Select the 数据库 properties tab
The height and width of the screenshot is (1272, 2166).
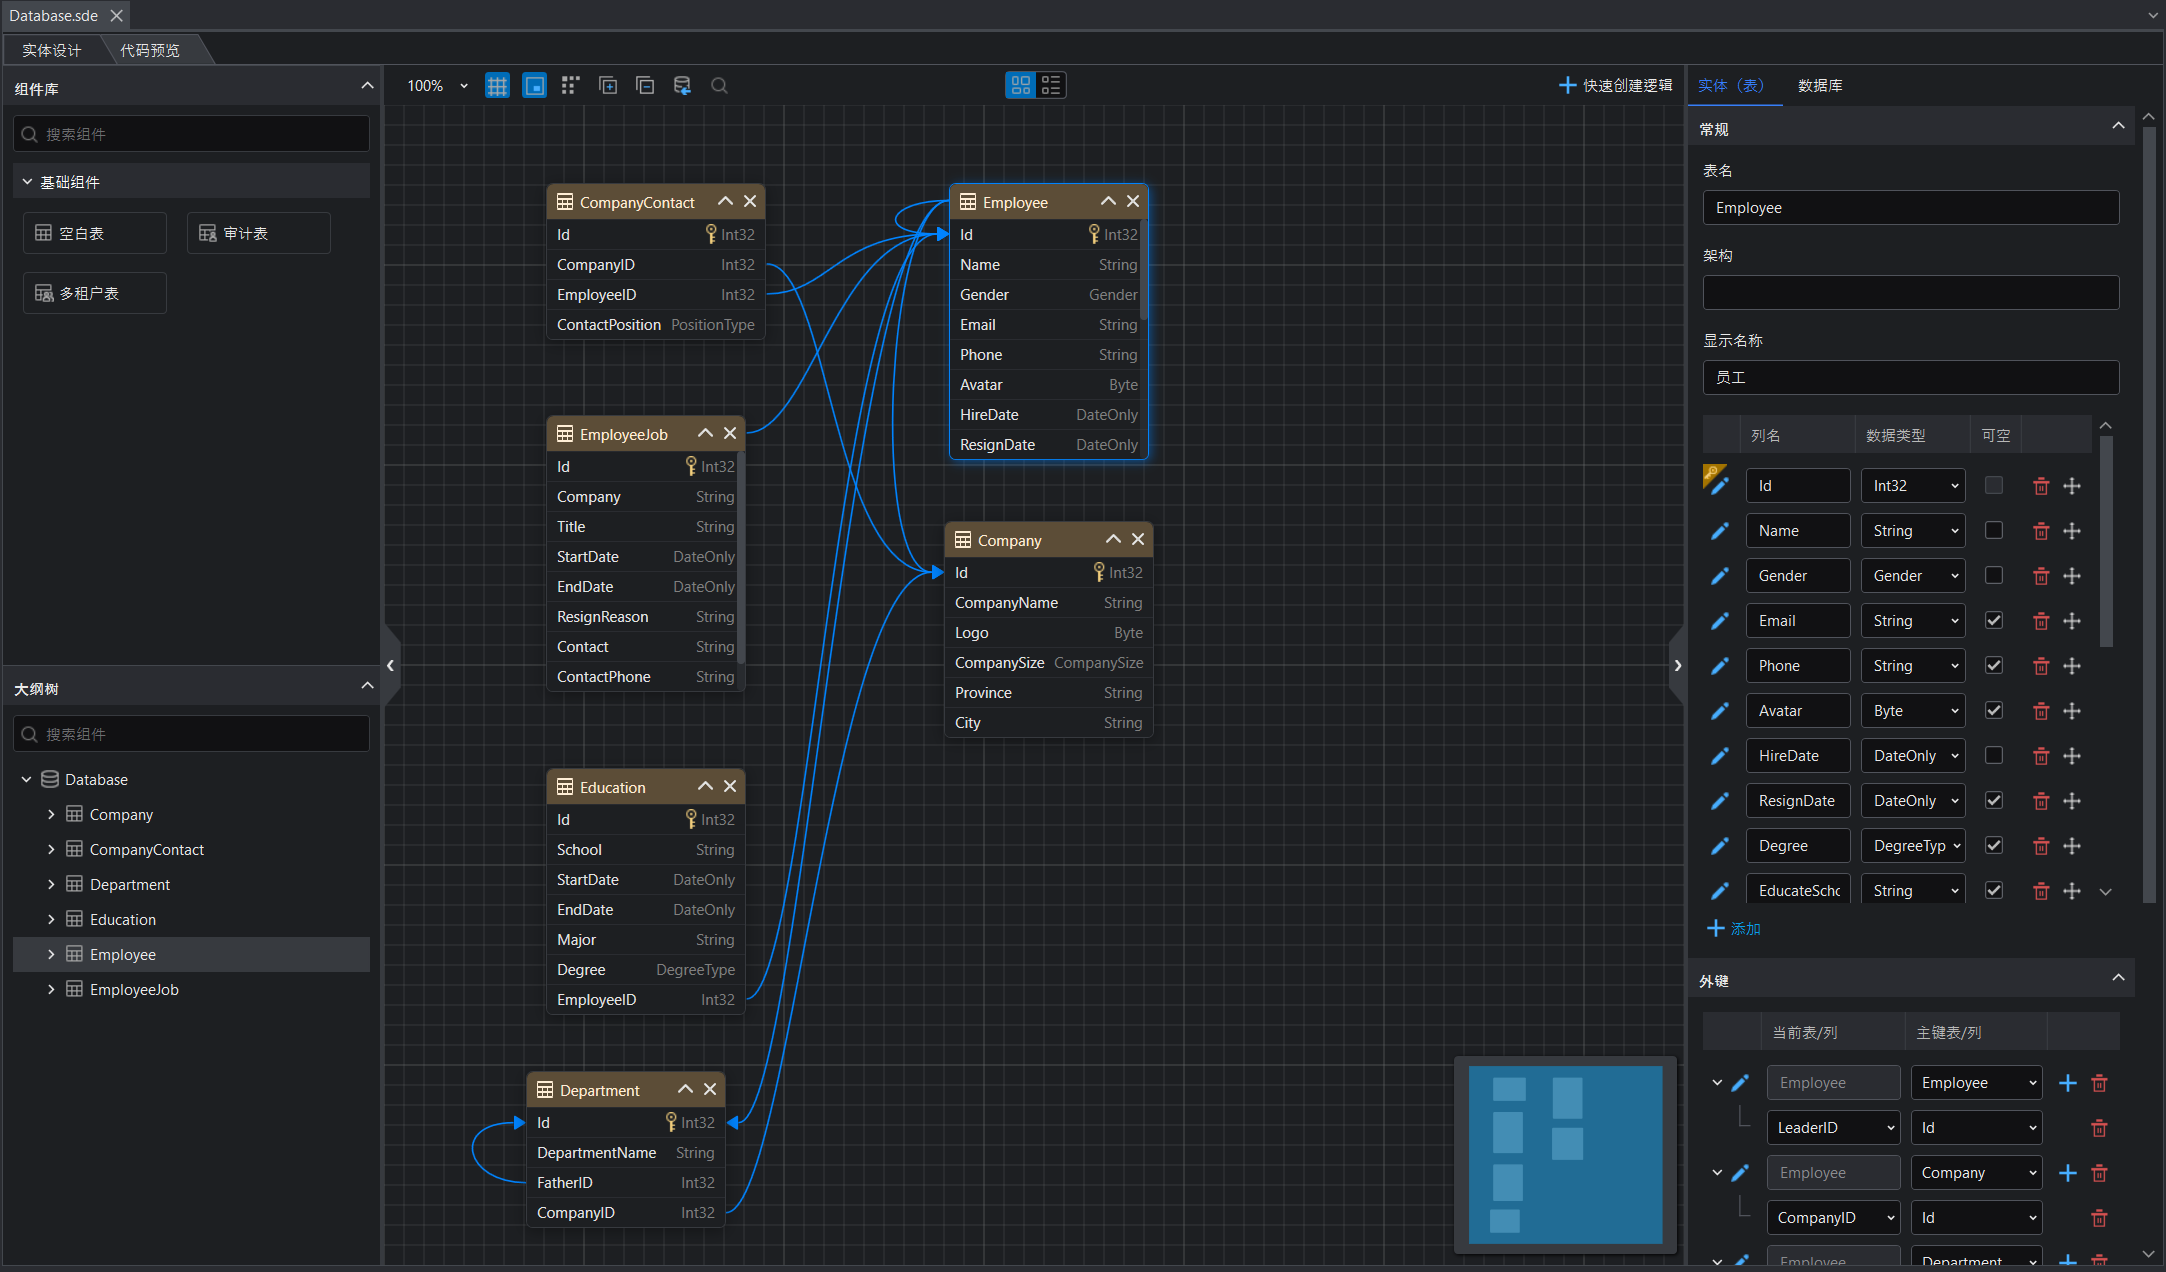pos(1820,86)
